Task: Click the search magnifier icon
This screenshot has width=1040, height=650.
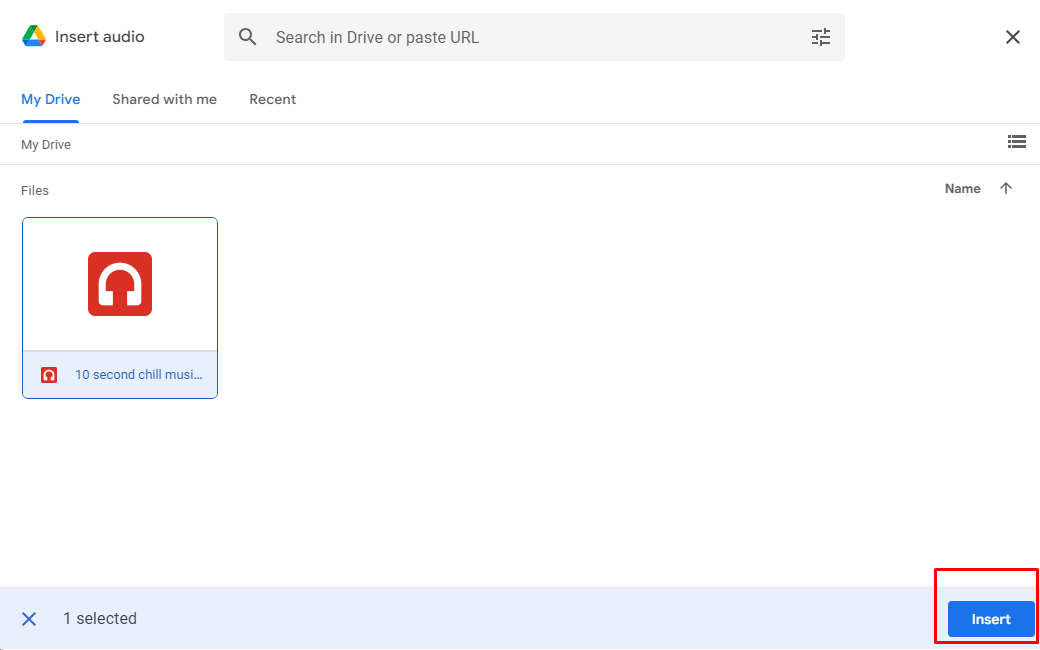Action: point(247,37)
